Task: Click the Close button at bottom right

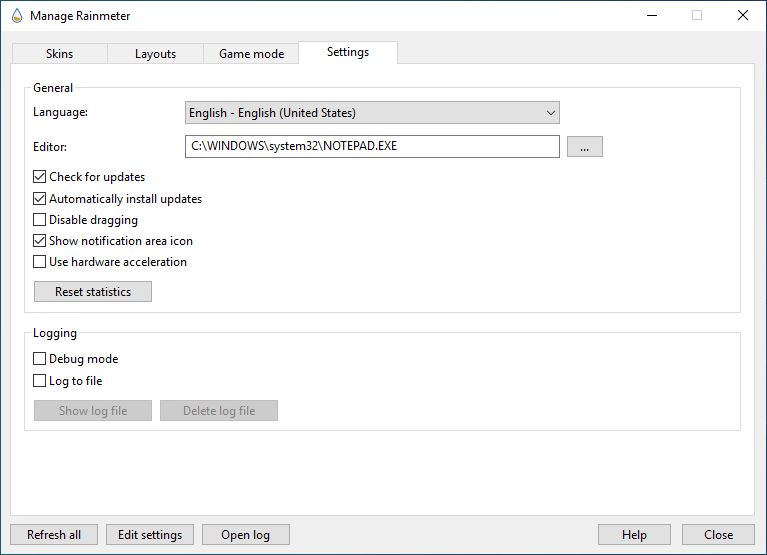Action: point(718,534)
